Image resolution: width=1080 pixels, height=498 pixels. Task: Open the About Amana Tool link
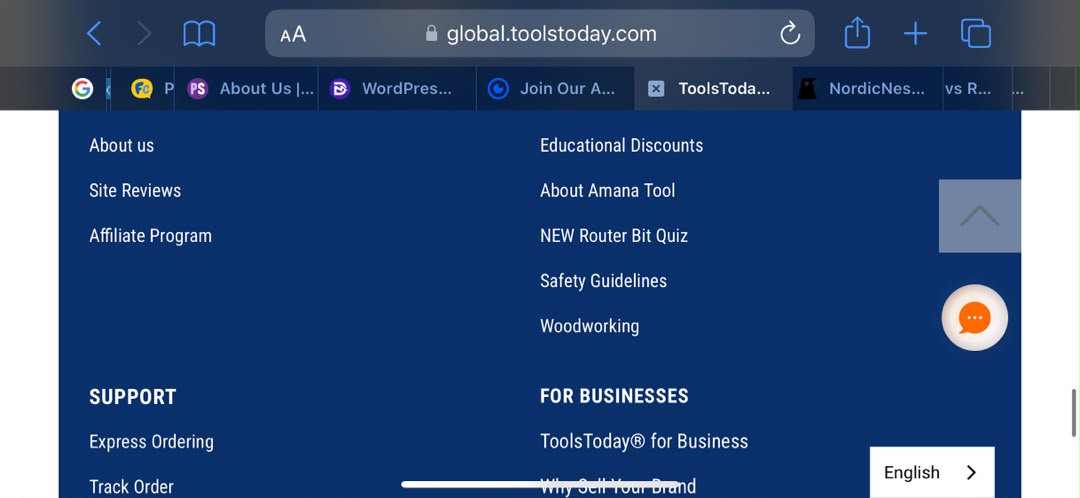pos(608,191)
